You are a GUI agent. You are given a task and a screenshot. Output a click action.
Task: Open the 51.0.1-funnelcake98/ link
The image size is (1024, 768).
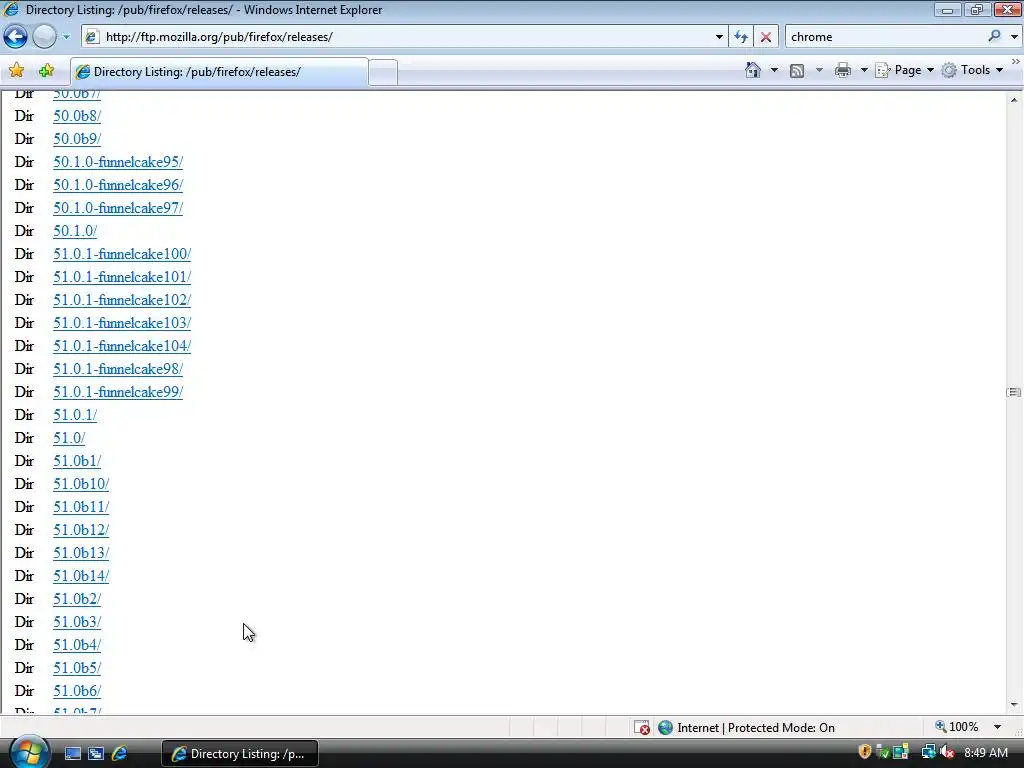click(x=118, y=369)
